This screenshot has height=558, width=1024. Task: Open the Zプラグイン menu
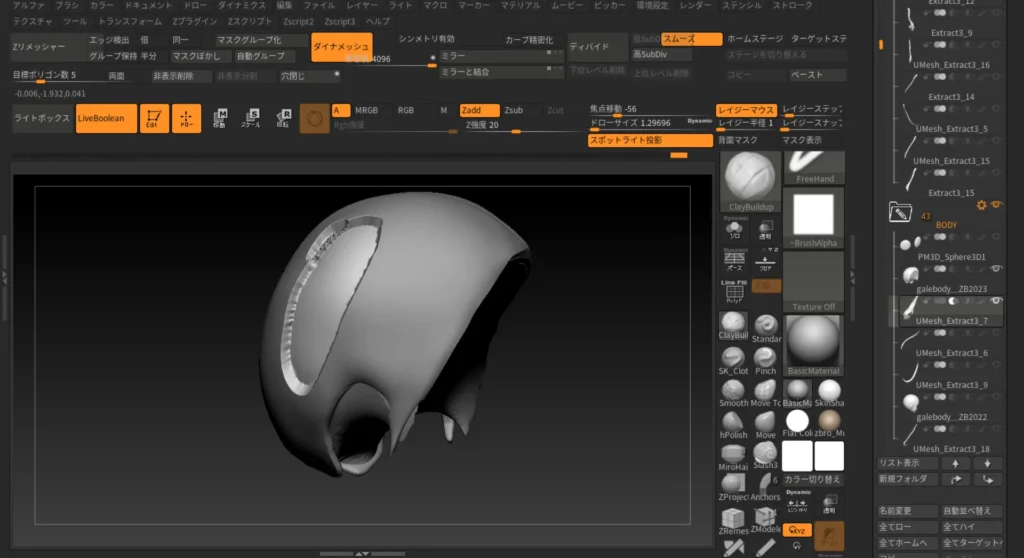(x=193, y=21)
